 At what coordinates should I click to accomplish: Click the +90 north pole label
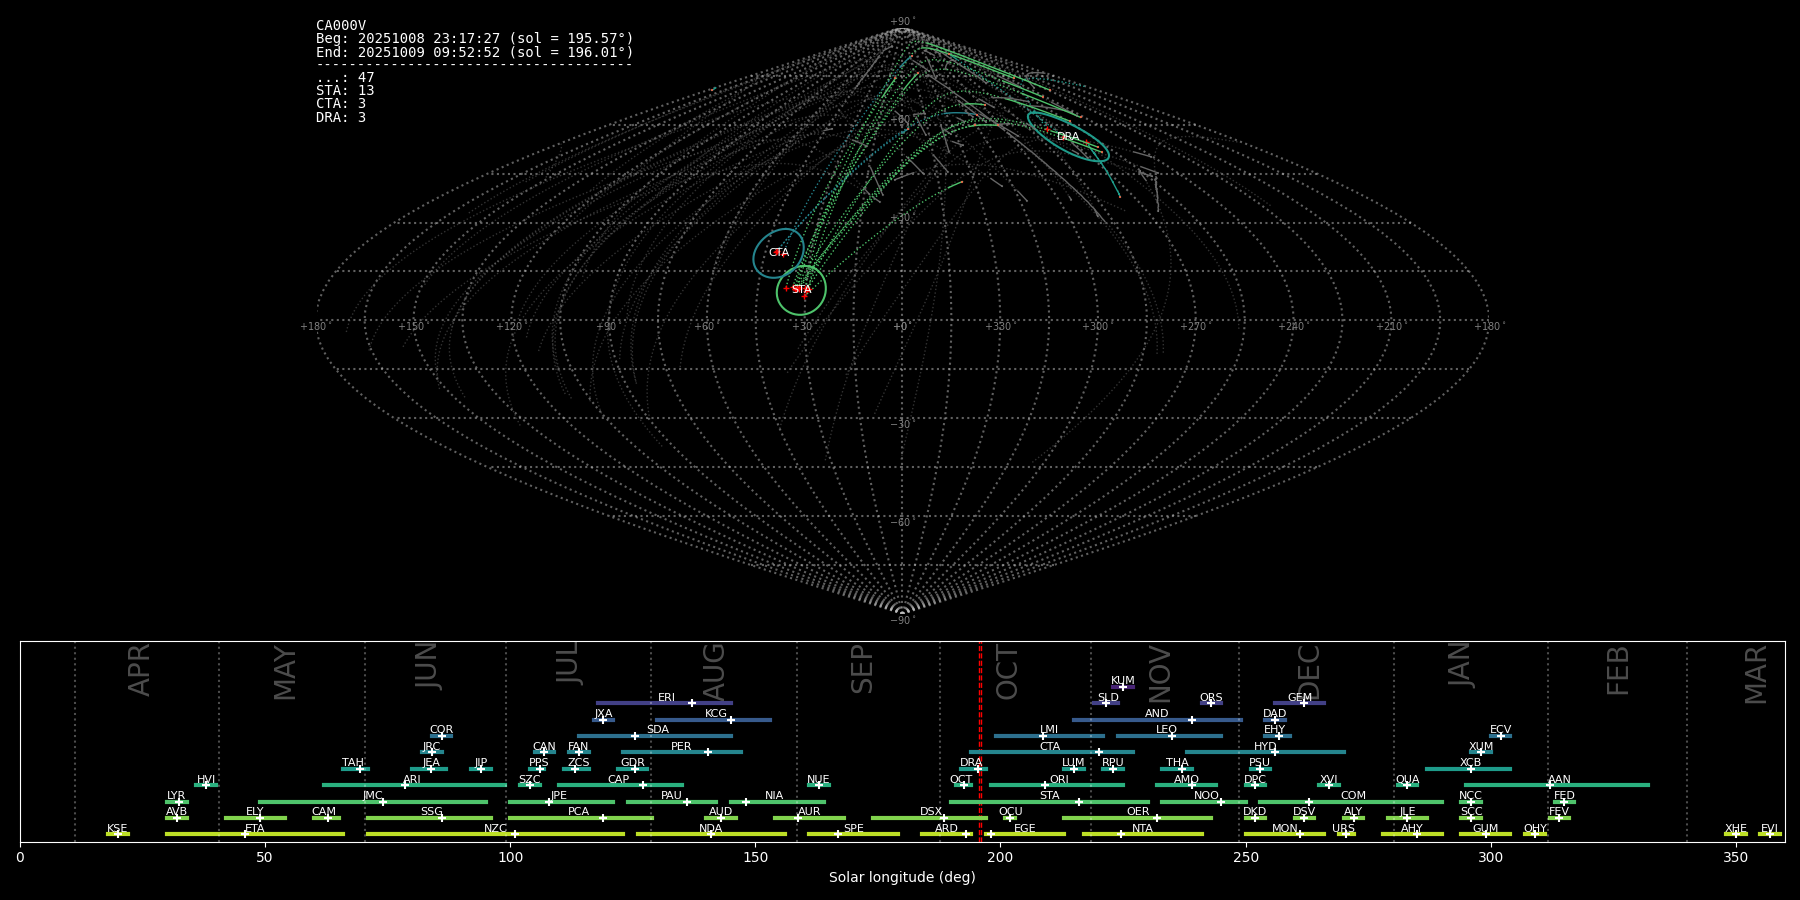tap(901, 22)
